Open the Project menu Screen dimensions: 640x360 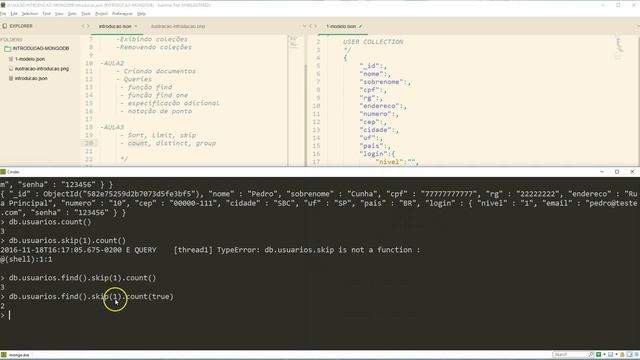pyautogui.click(x=101, y=13)
